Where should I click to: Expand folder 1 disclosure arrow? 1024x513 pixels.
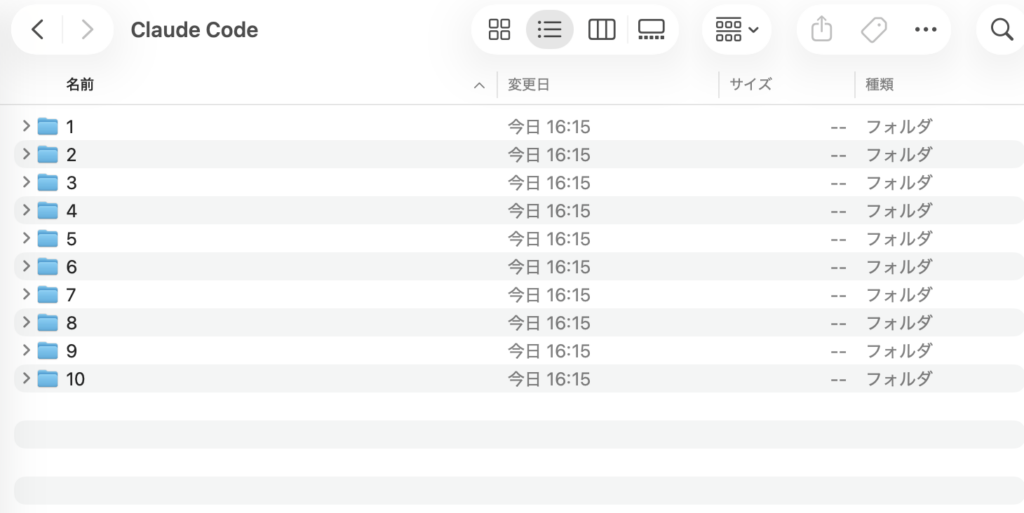pyautogui.click(x=26, y=126)
